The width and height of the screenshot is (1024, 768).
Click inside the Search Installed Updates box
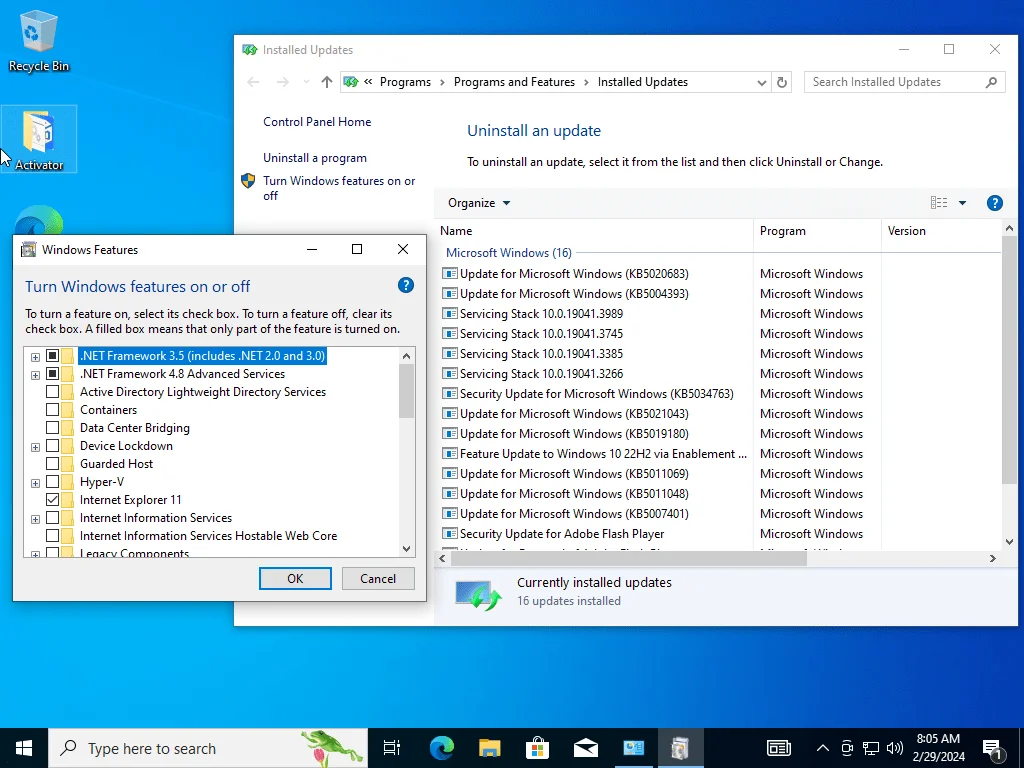(898, 82)
